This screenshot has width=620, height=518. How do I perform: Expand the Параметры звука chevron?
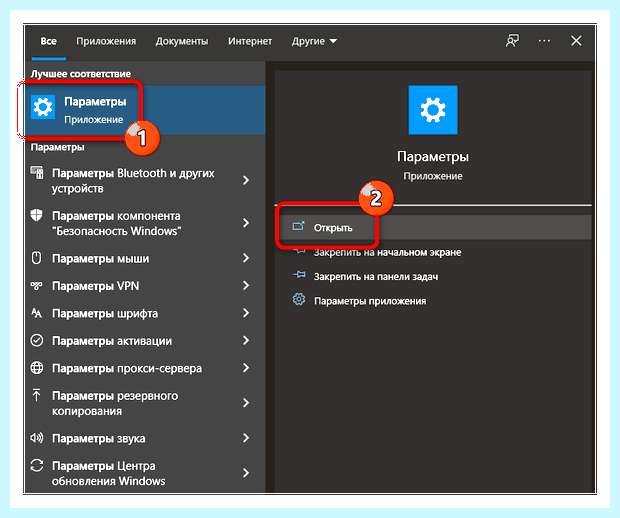[246, 438]
